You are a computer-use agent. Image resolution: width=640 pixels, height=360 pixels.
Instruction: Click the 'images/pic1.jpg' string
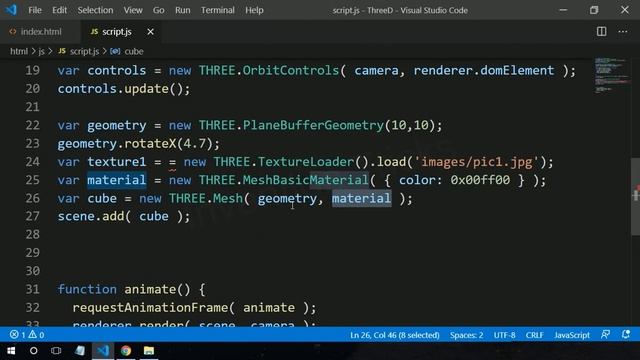coord(477,162)
